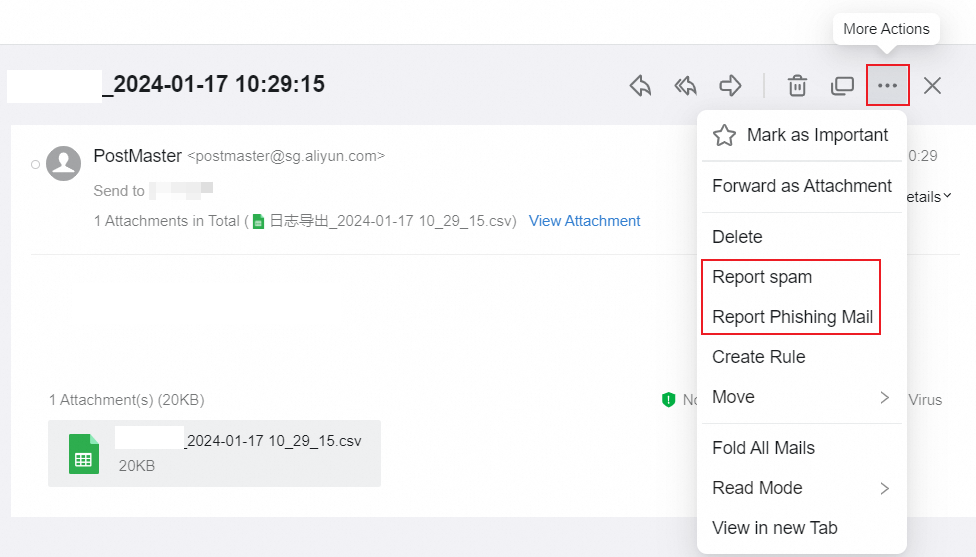Open the Move submenu
The width and height of the screenshot is (976, 557).
[x=802, y=397]
